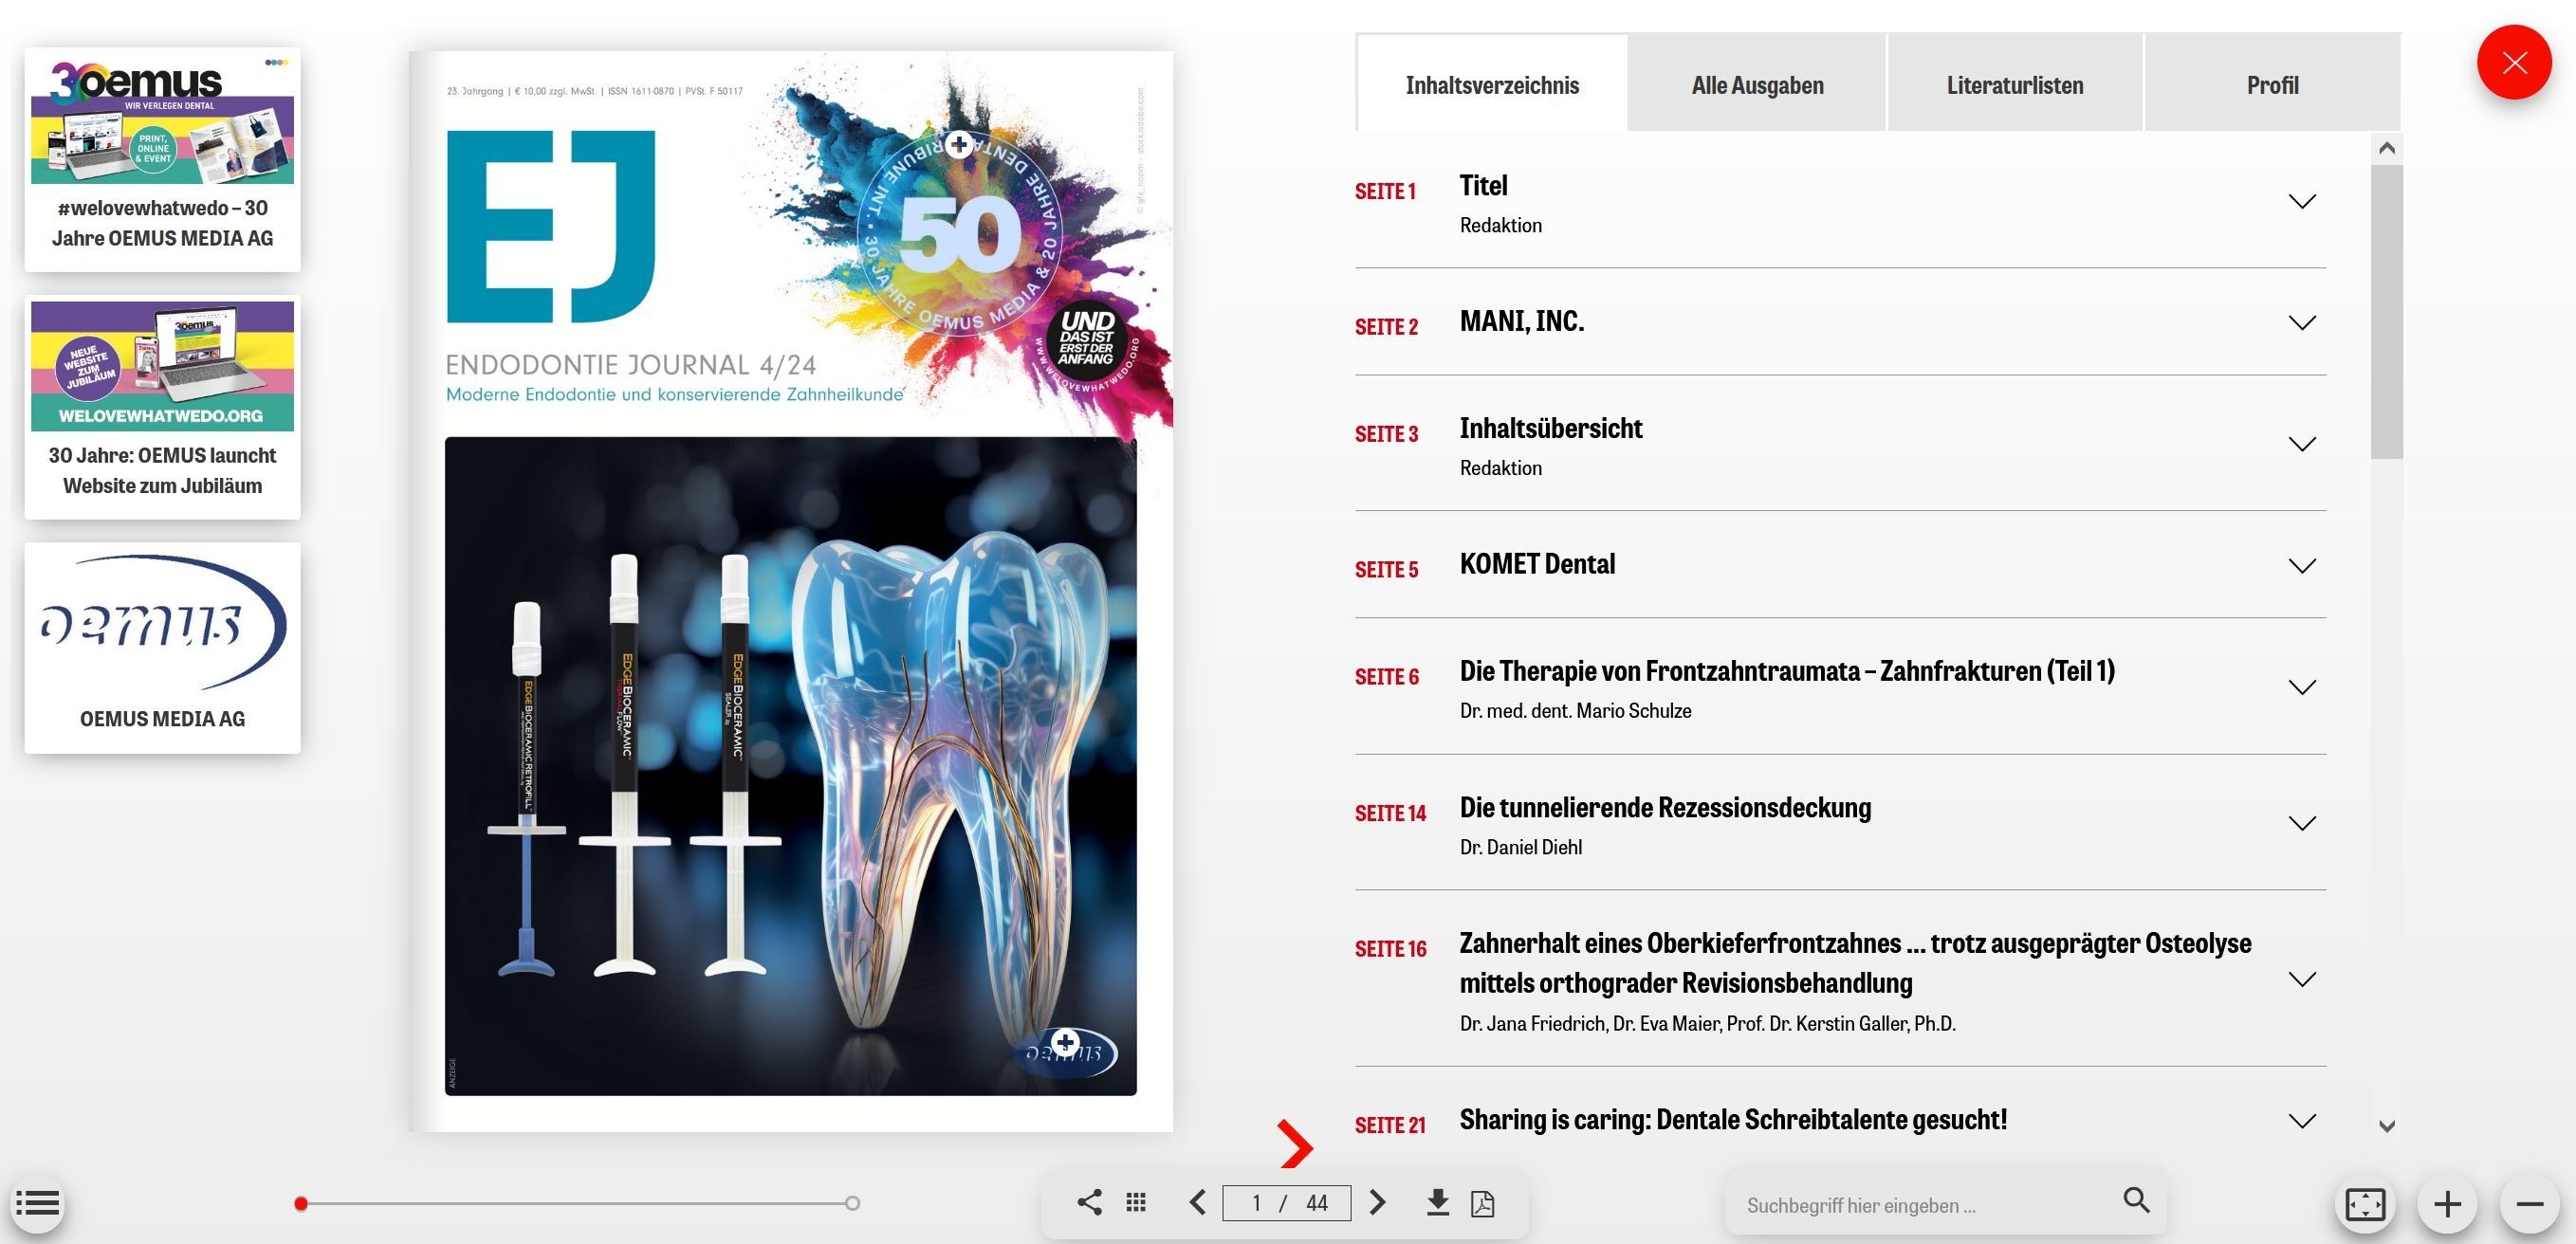Click the plus hotspot on the oemus cover logo
This screenshot has height=1244, width=2576.
(1065, 1043)
